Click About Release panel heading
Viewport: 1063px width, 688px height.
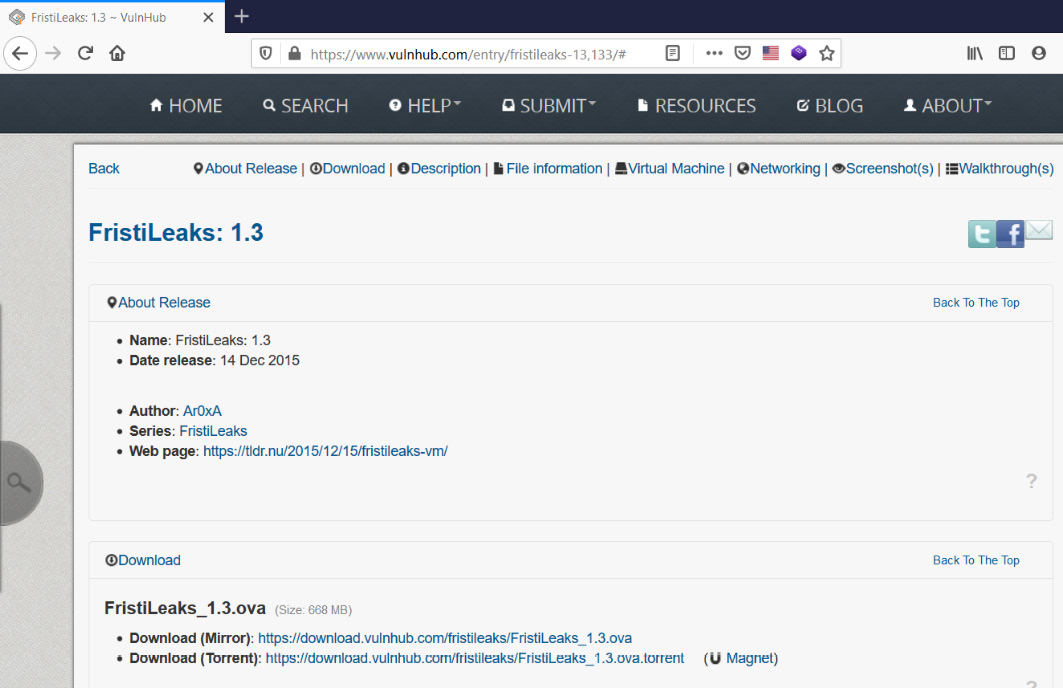[159, 302]
